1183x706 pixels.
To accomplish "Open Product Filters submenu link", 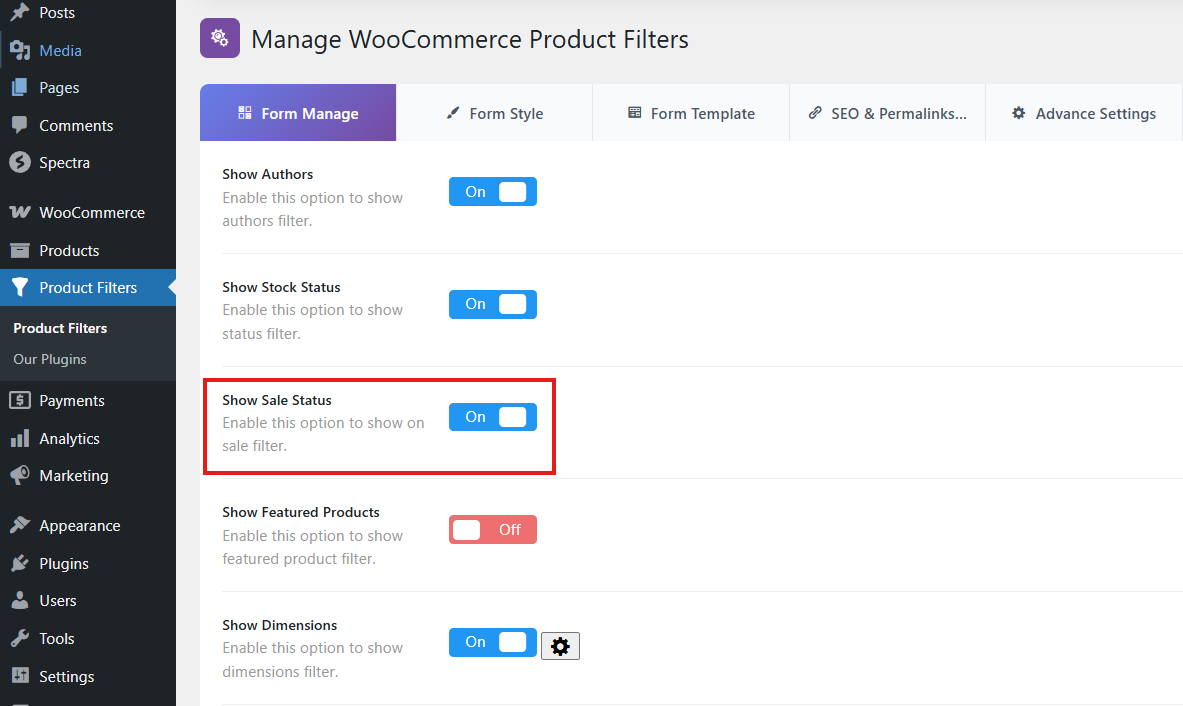I will pyautogui.click(x=60, y=328).
